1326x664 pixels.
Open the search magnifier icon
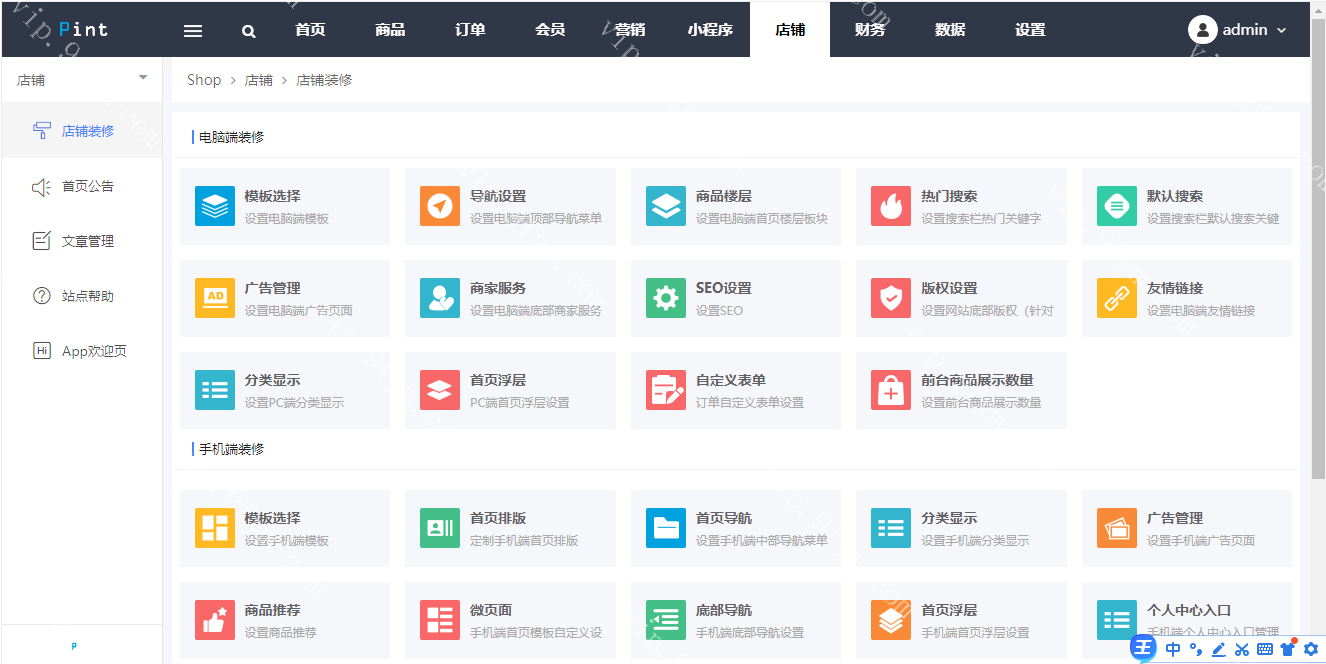[x=249, y=31]
